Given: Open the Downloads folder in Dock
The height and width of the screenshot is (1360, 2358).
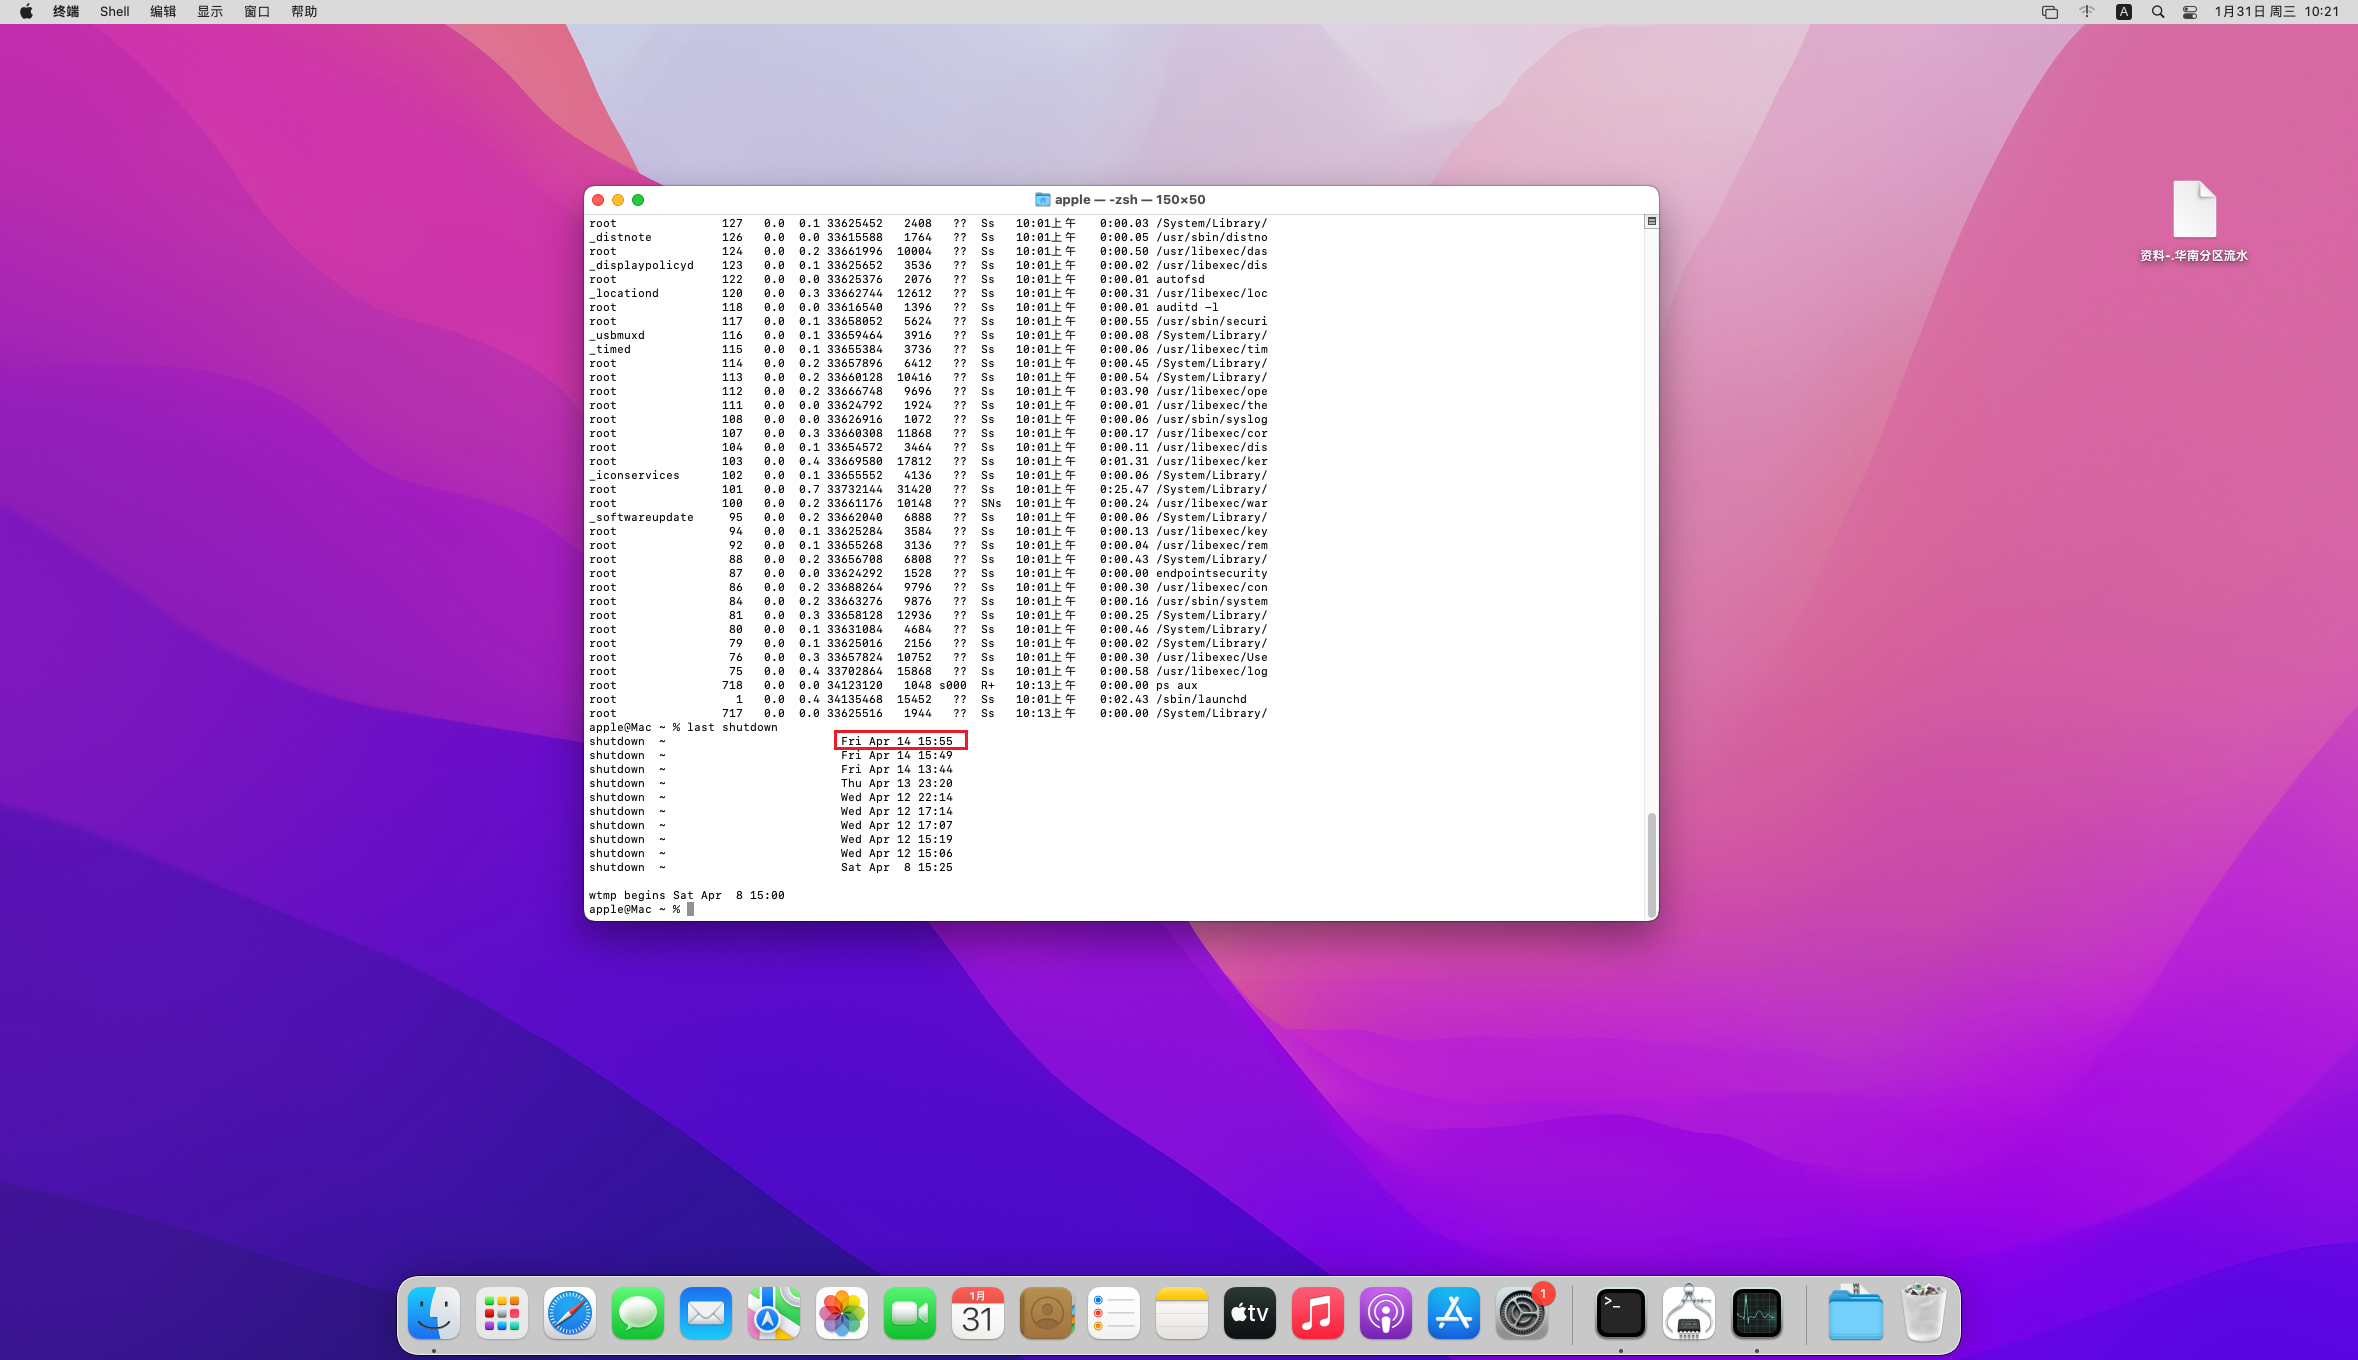Looking at the screenshot, I should tap(1856, 1313).
